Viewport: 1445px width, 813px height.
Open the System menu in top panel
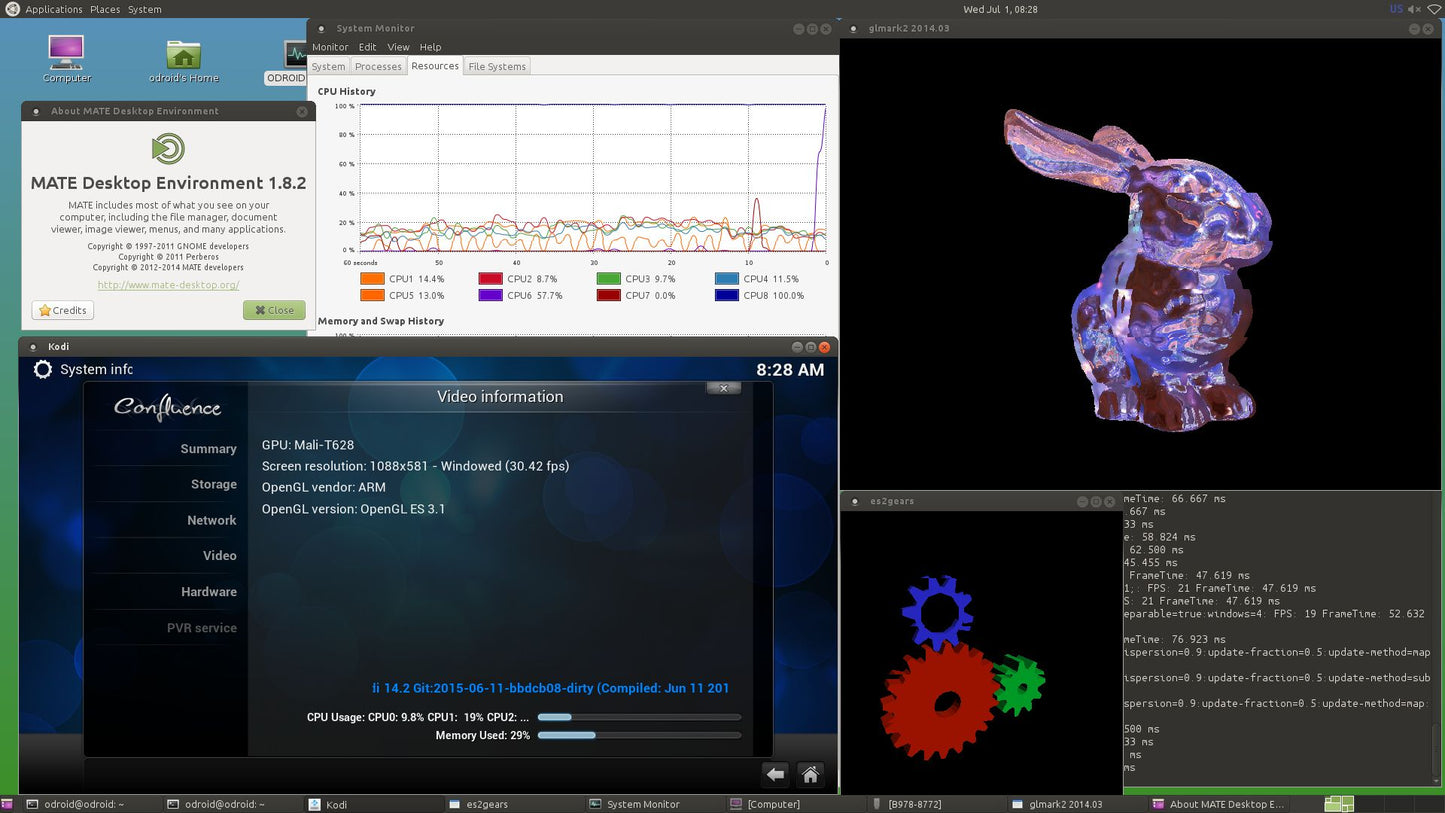click(x=145, y=9)
